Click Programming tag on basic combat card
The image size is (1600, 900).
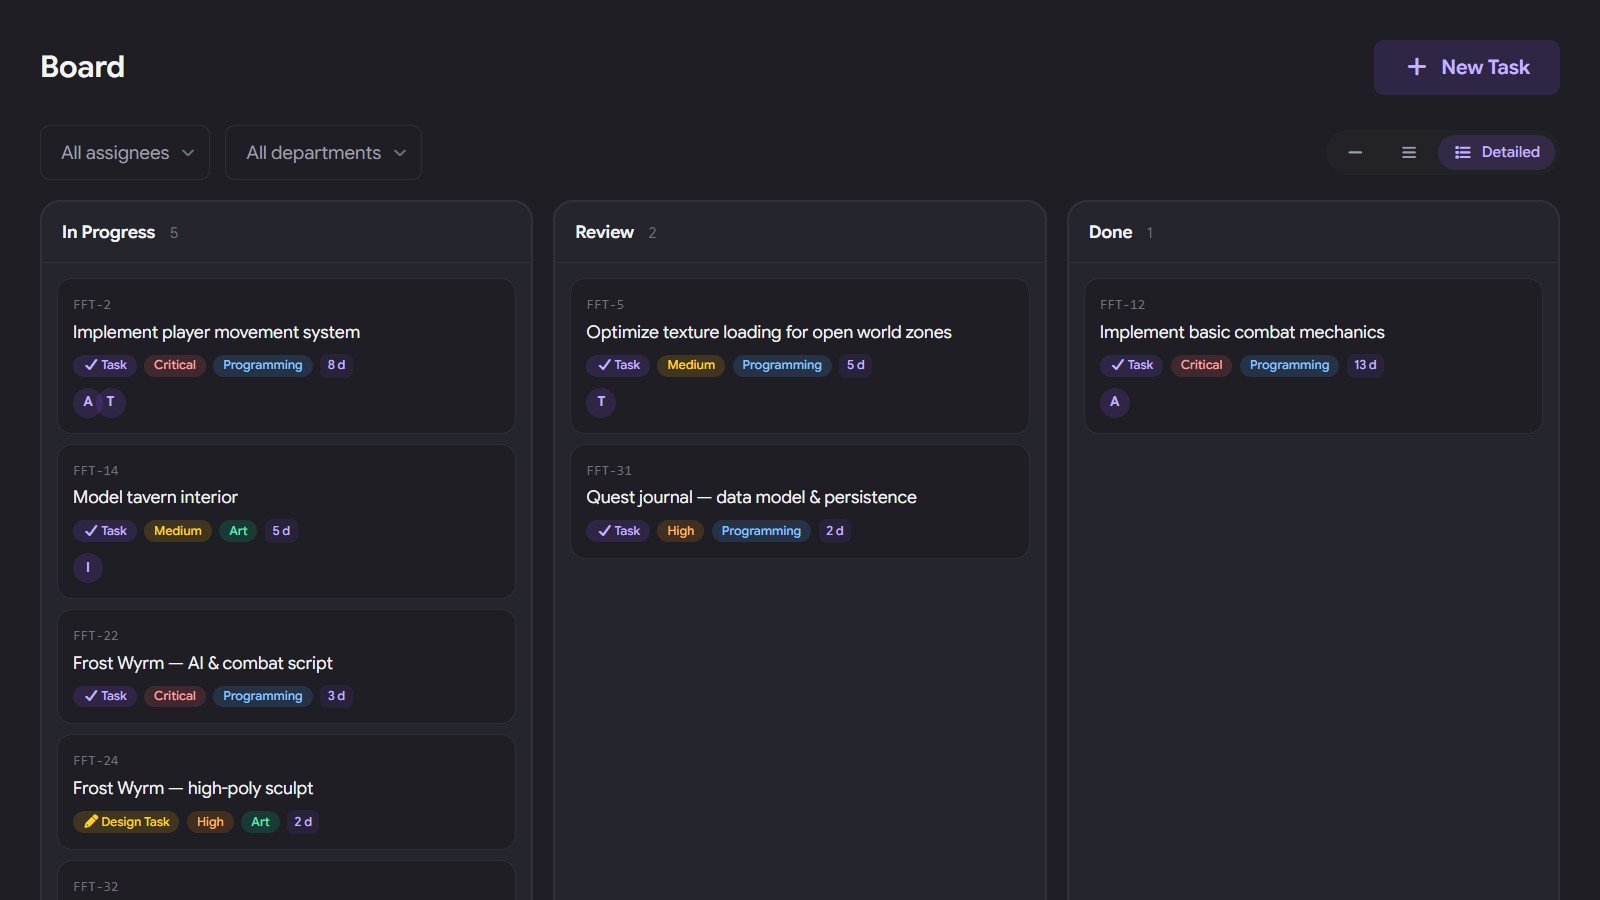1289,365
